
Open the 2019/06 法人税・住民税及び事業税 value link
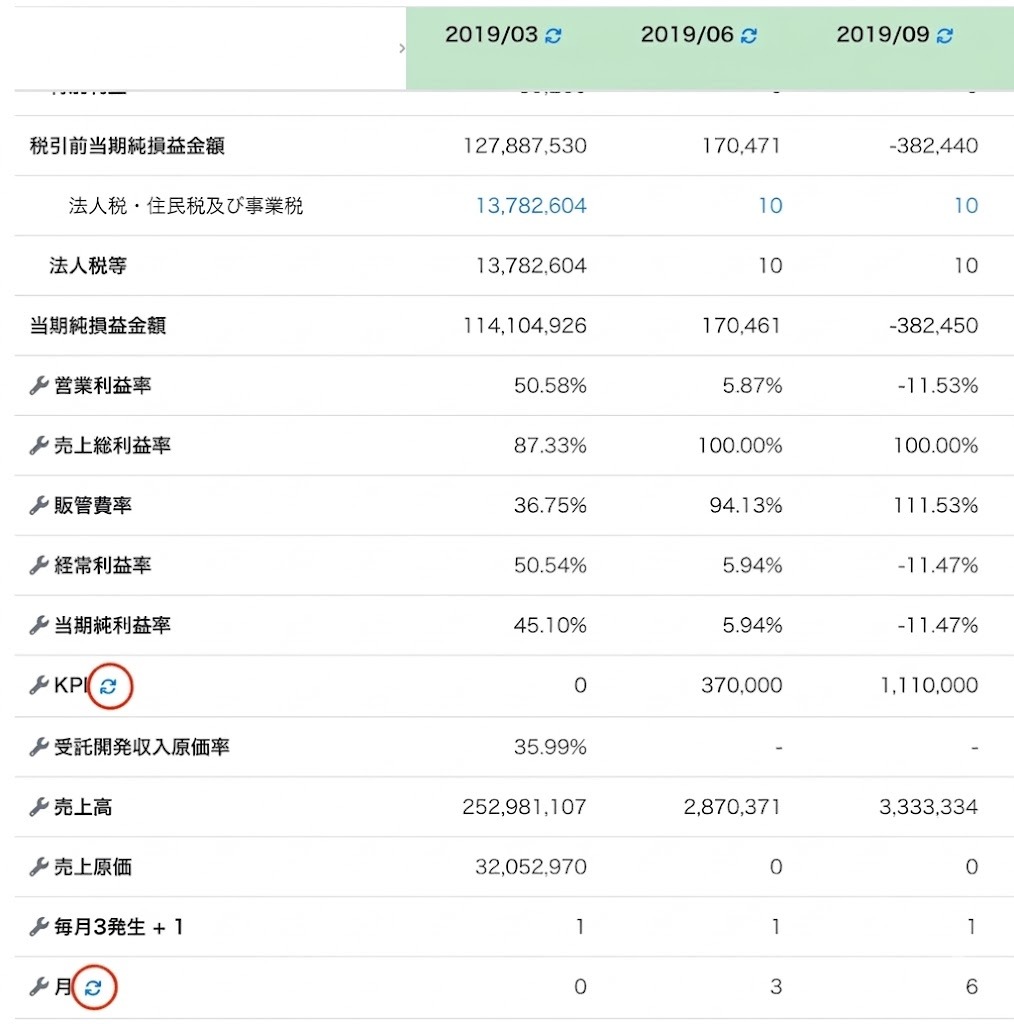pyautogui.click(x=770, y=206)
